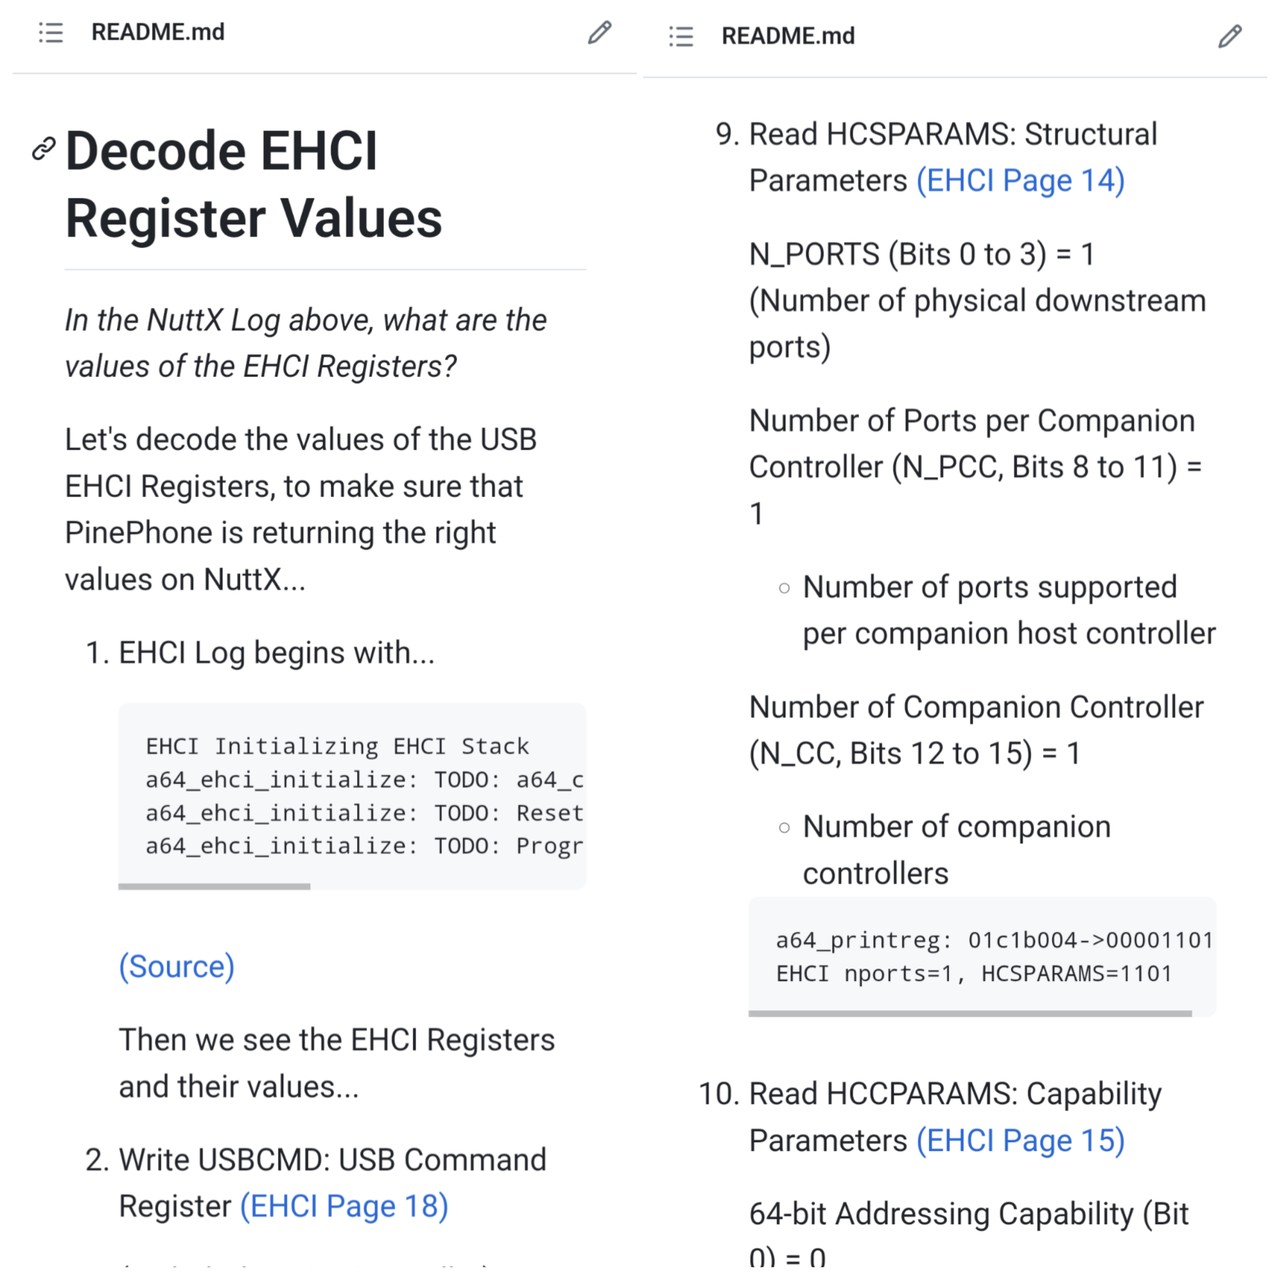The height and width of the screenshot is (1280, 1280).
Task: Open the EHCI Page 18 link
Action: (x=344, y=1206)
